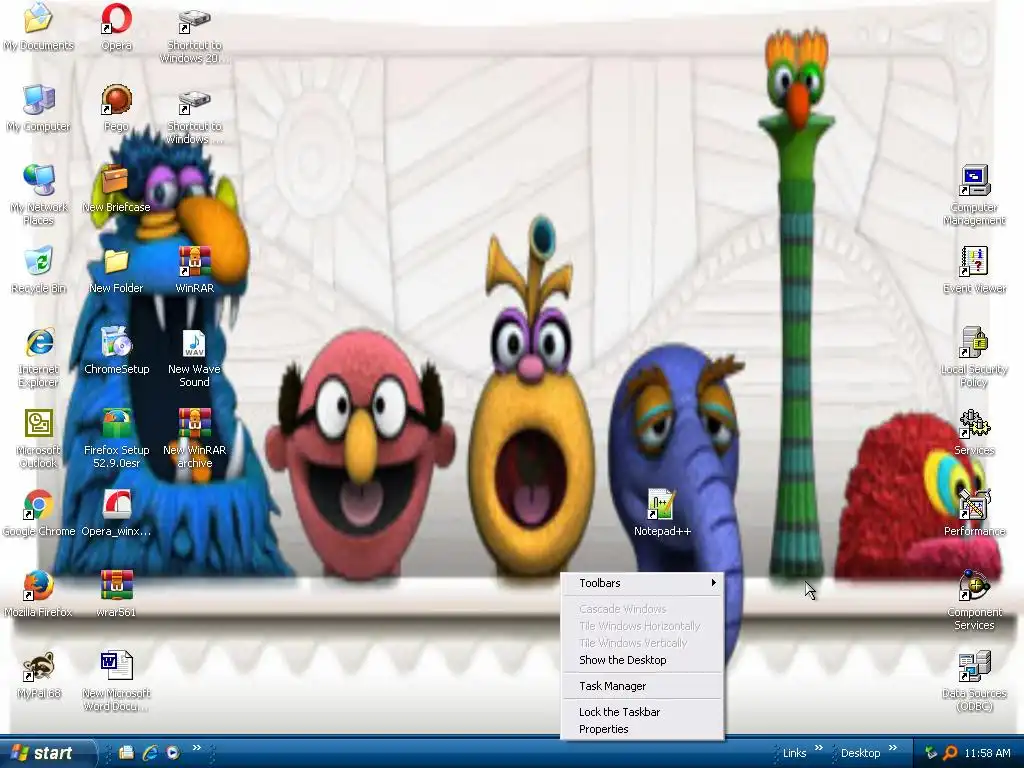Expand the Quick Launch overflow chevron
Image resolution: width=1024 pixels, height=768 pixels.
(196, 748)
